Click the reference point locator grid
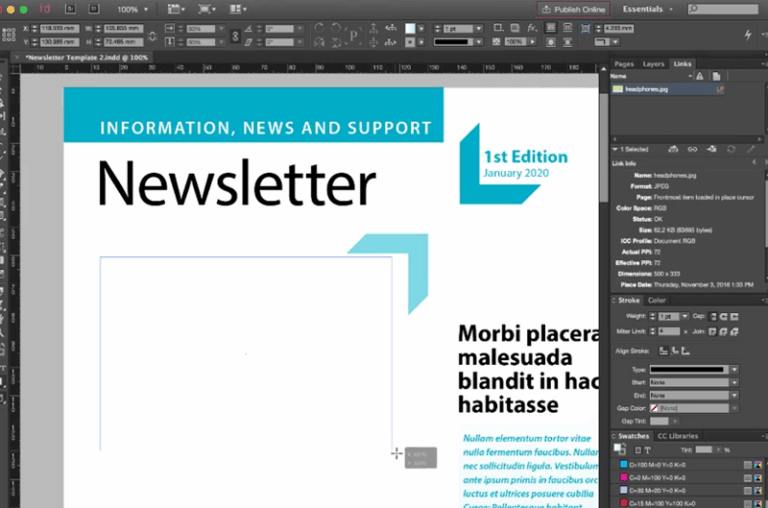 pos(9,34)
